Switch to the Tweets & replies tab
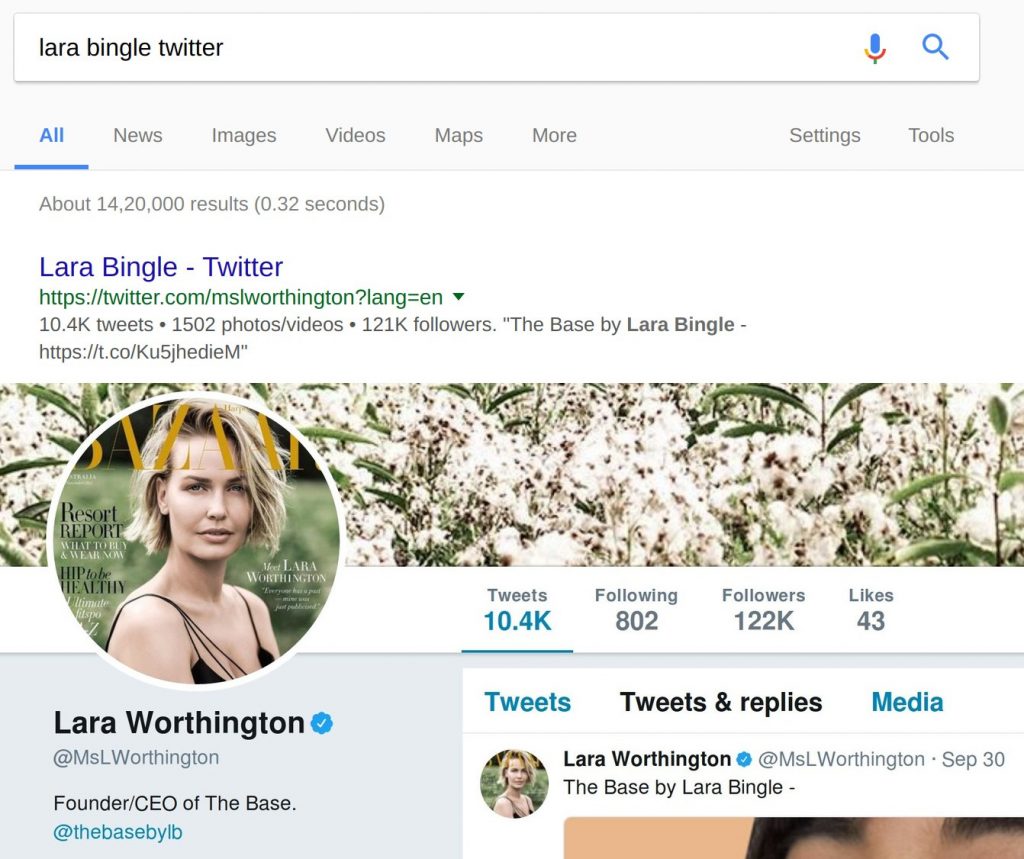The image size is (1024, 859). tap(721, 702)
